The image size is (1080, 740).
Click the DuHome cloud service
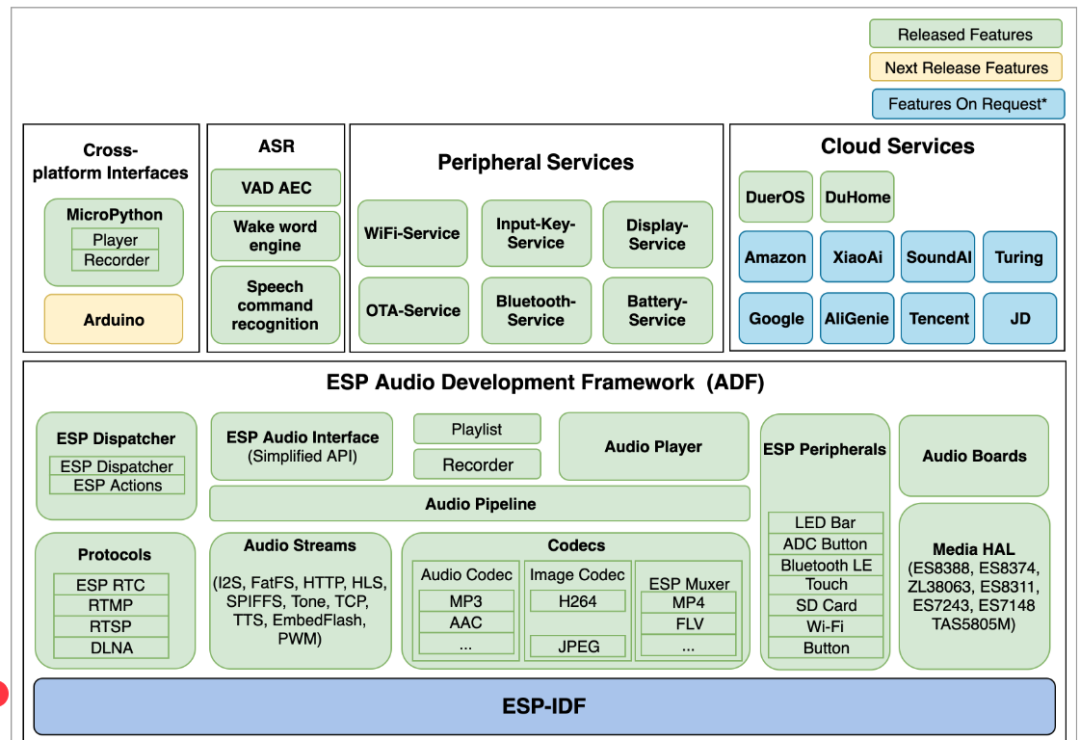tap(857, 197)
